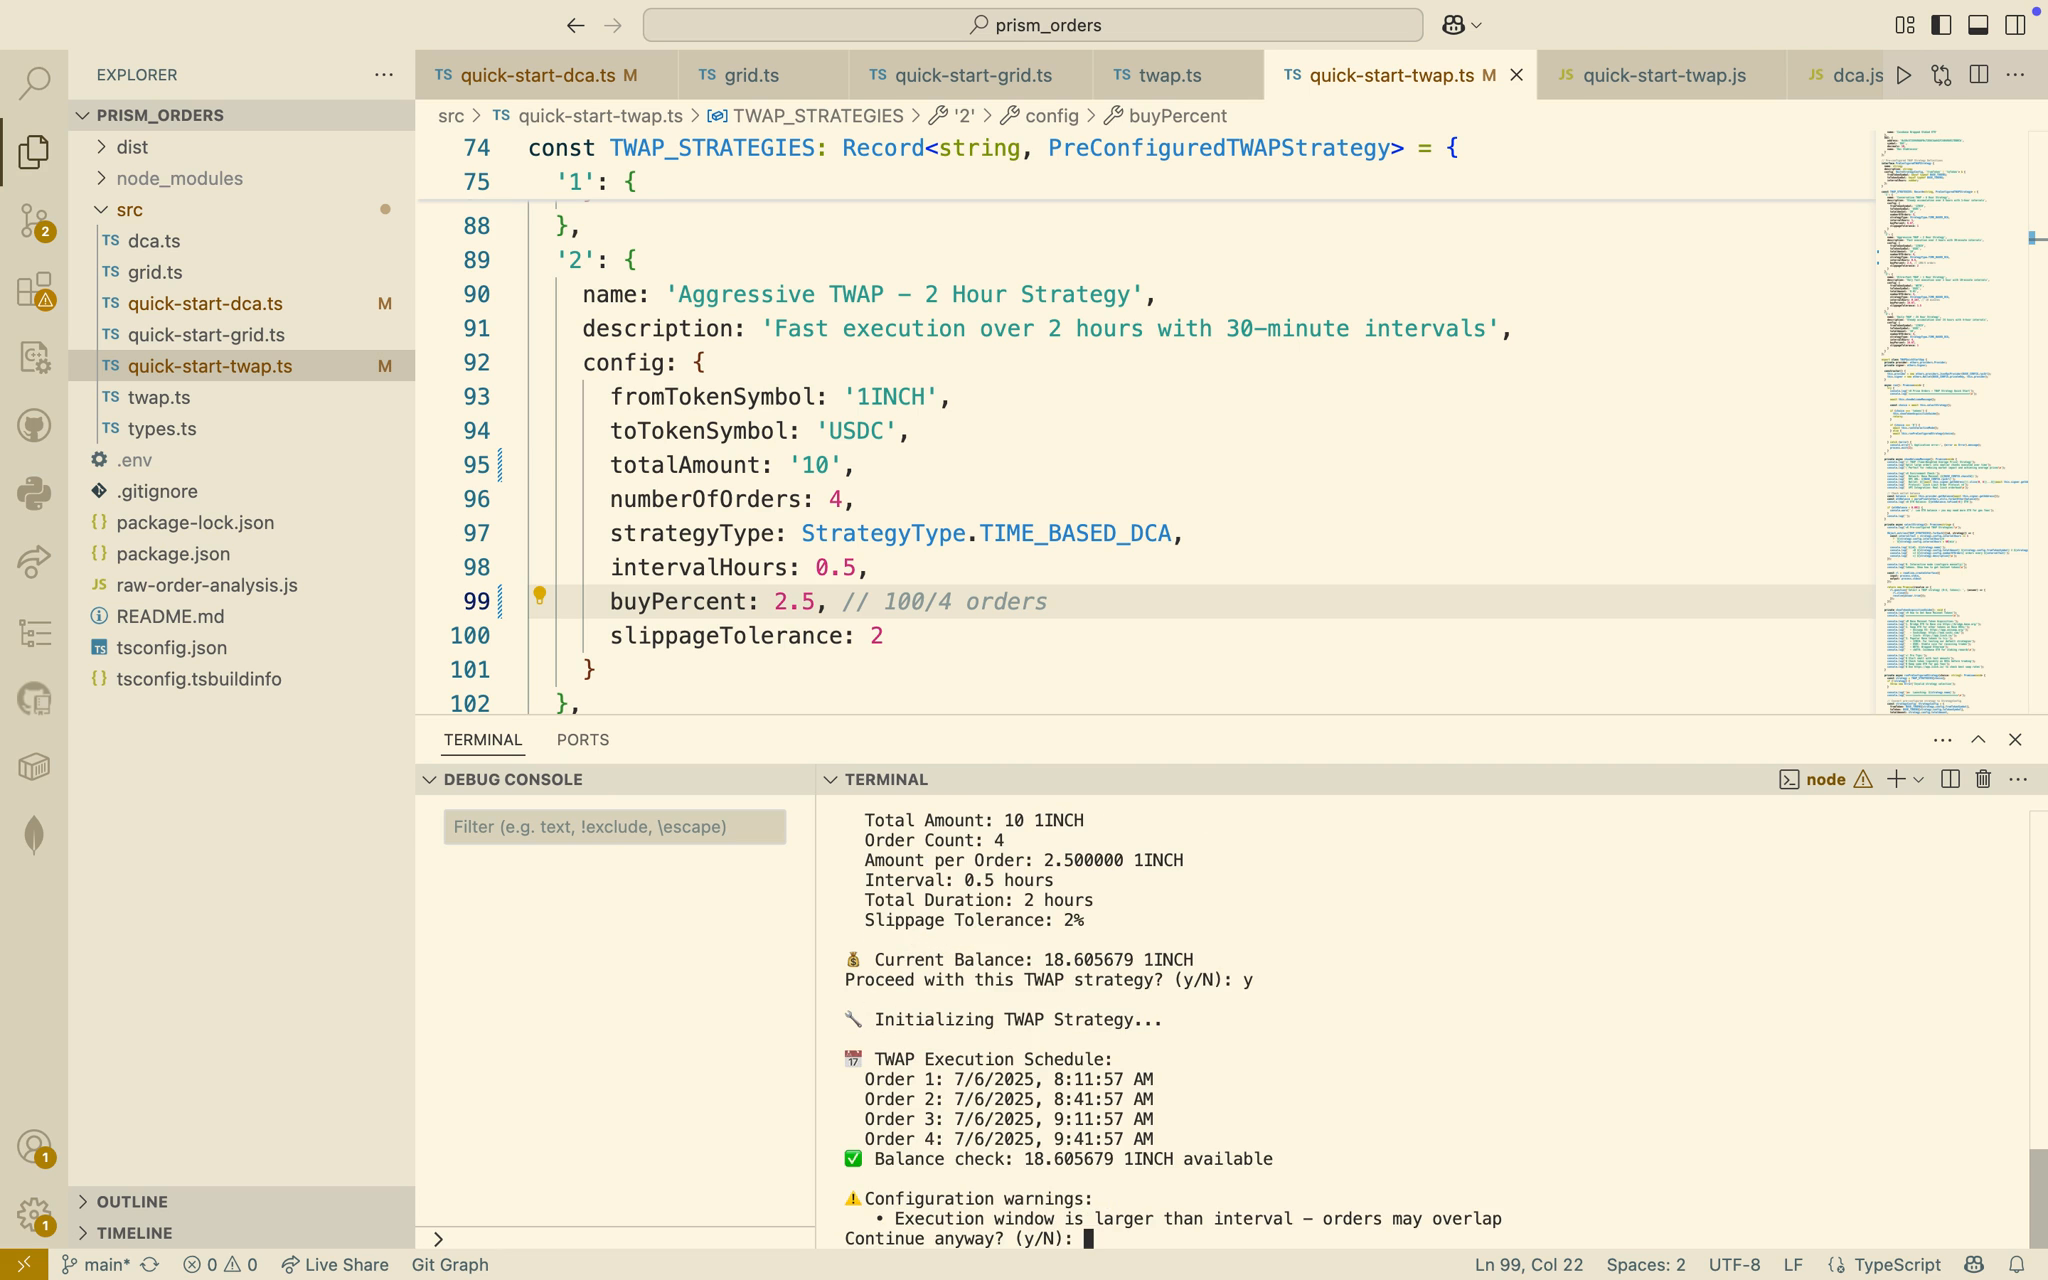Open the notifications bell in status bar
Screen dimensions: 2048x1280
tap(2017, 1265)
